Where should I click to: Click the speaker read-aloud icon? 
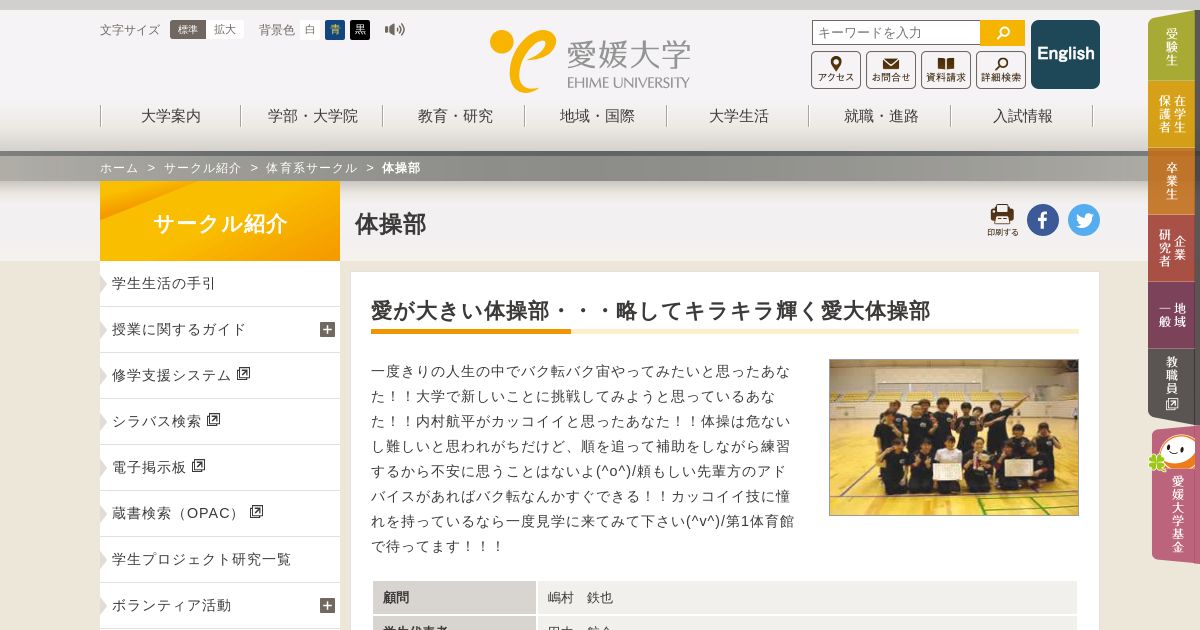tap(395, 30)
